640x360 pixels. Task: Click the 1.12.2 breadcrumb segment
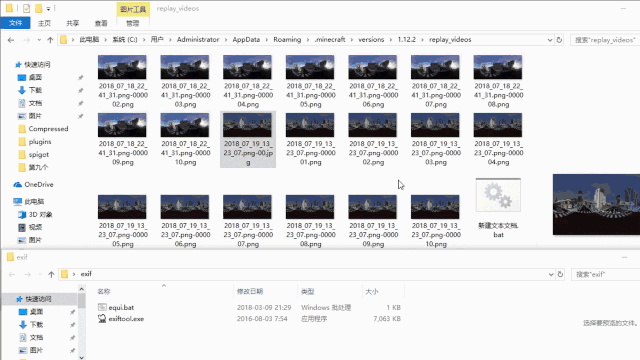(407, 40)
